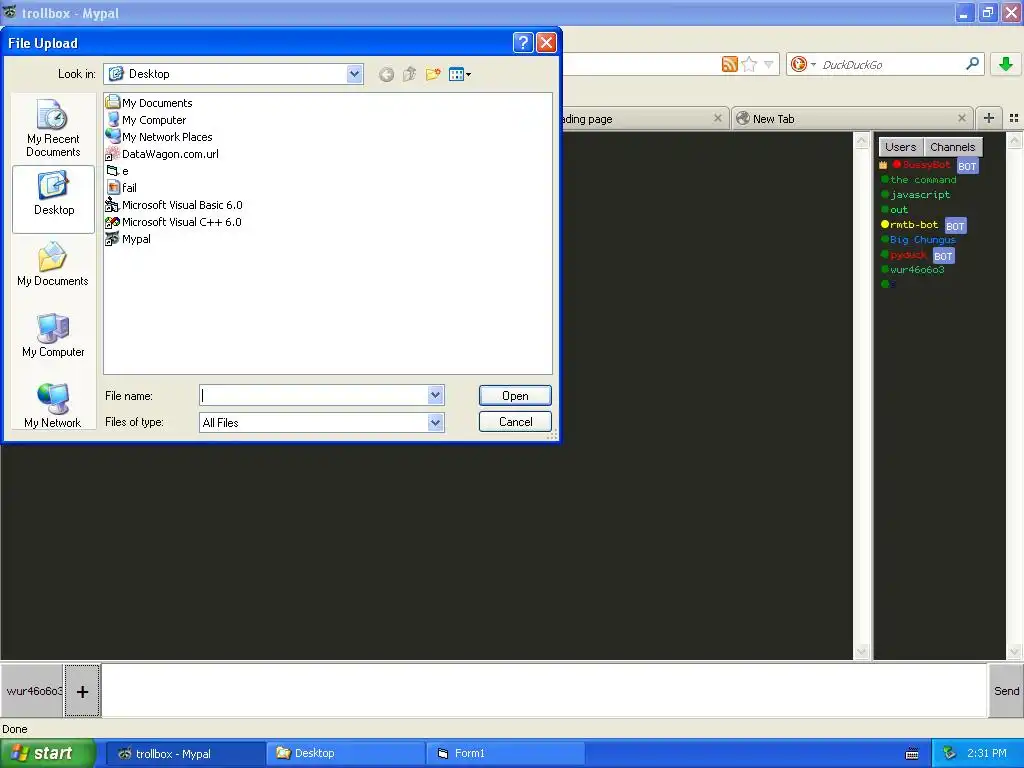
Task: Select the Mypal shortcut in file list
Action: click(129, 238)
